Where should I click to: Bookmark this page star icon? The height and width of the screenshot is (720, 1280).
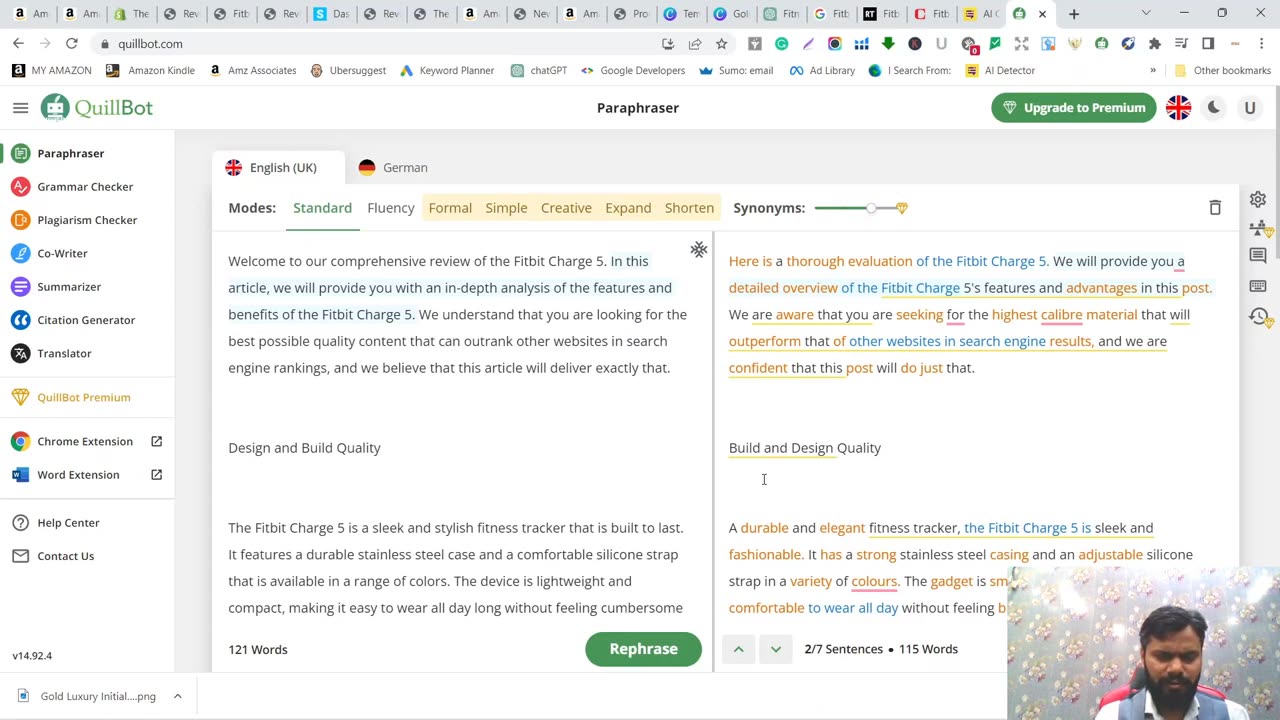(x=721, y=44)
